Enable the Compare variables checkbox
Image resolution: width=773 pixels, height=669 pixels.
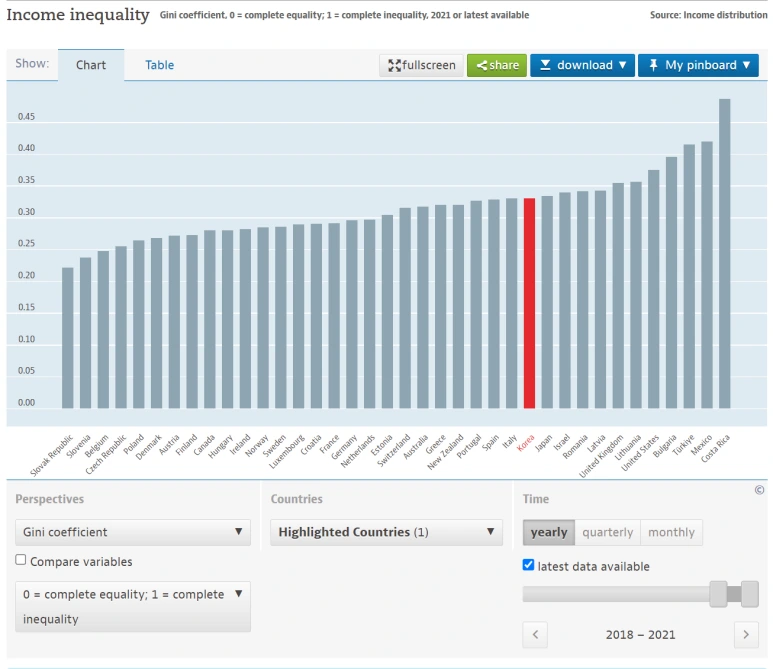coord(21,560)
